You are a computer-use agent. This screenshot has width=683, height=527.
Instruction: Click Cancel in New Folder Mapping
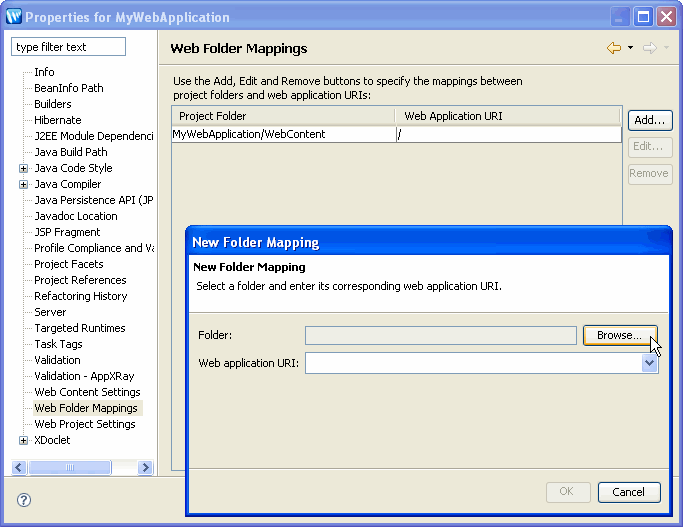pos(629,492)
